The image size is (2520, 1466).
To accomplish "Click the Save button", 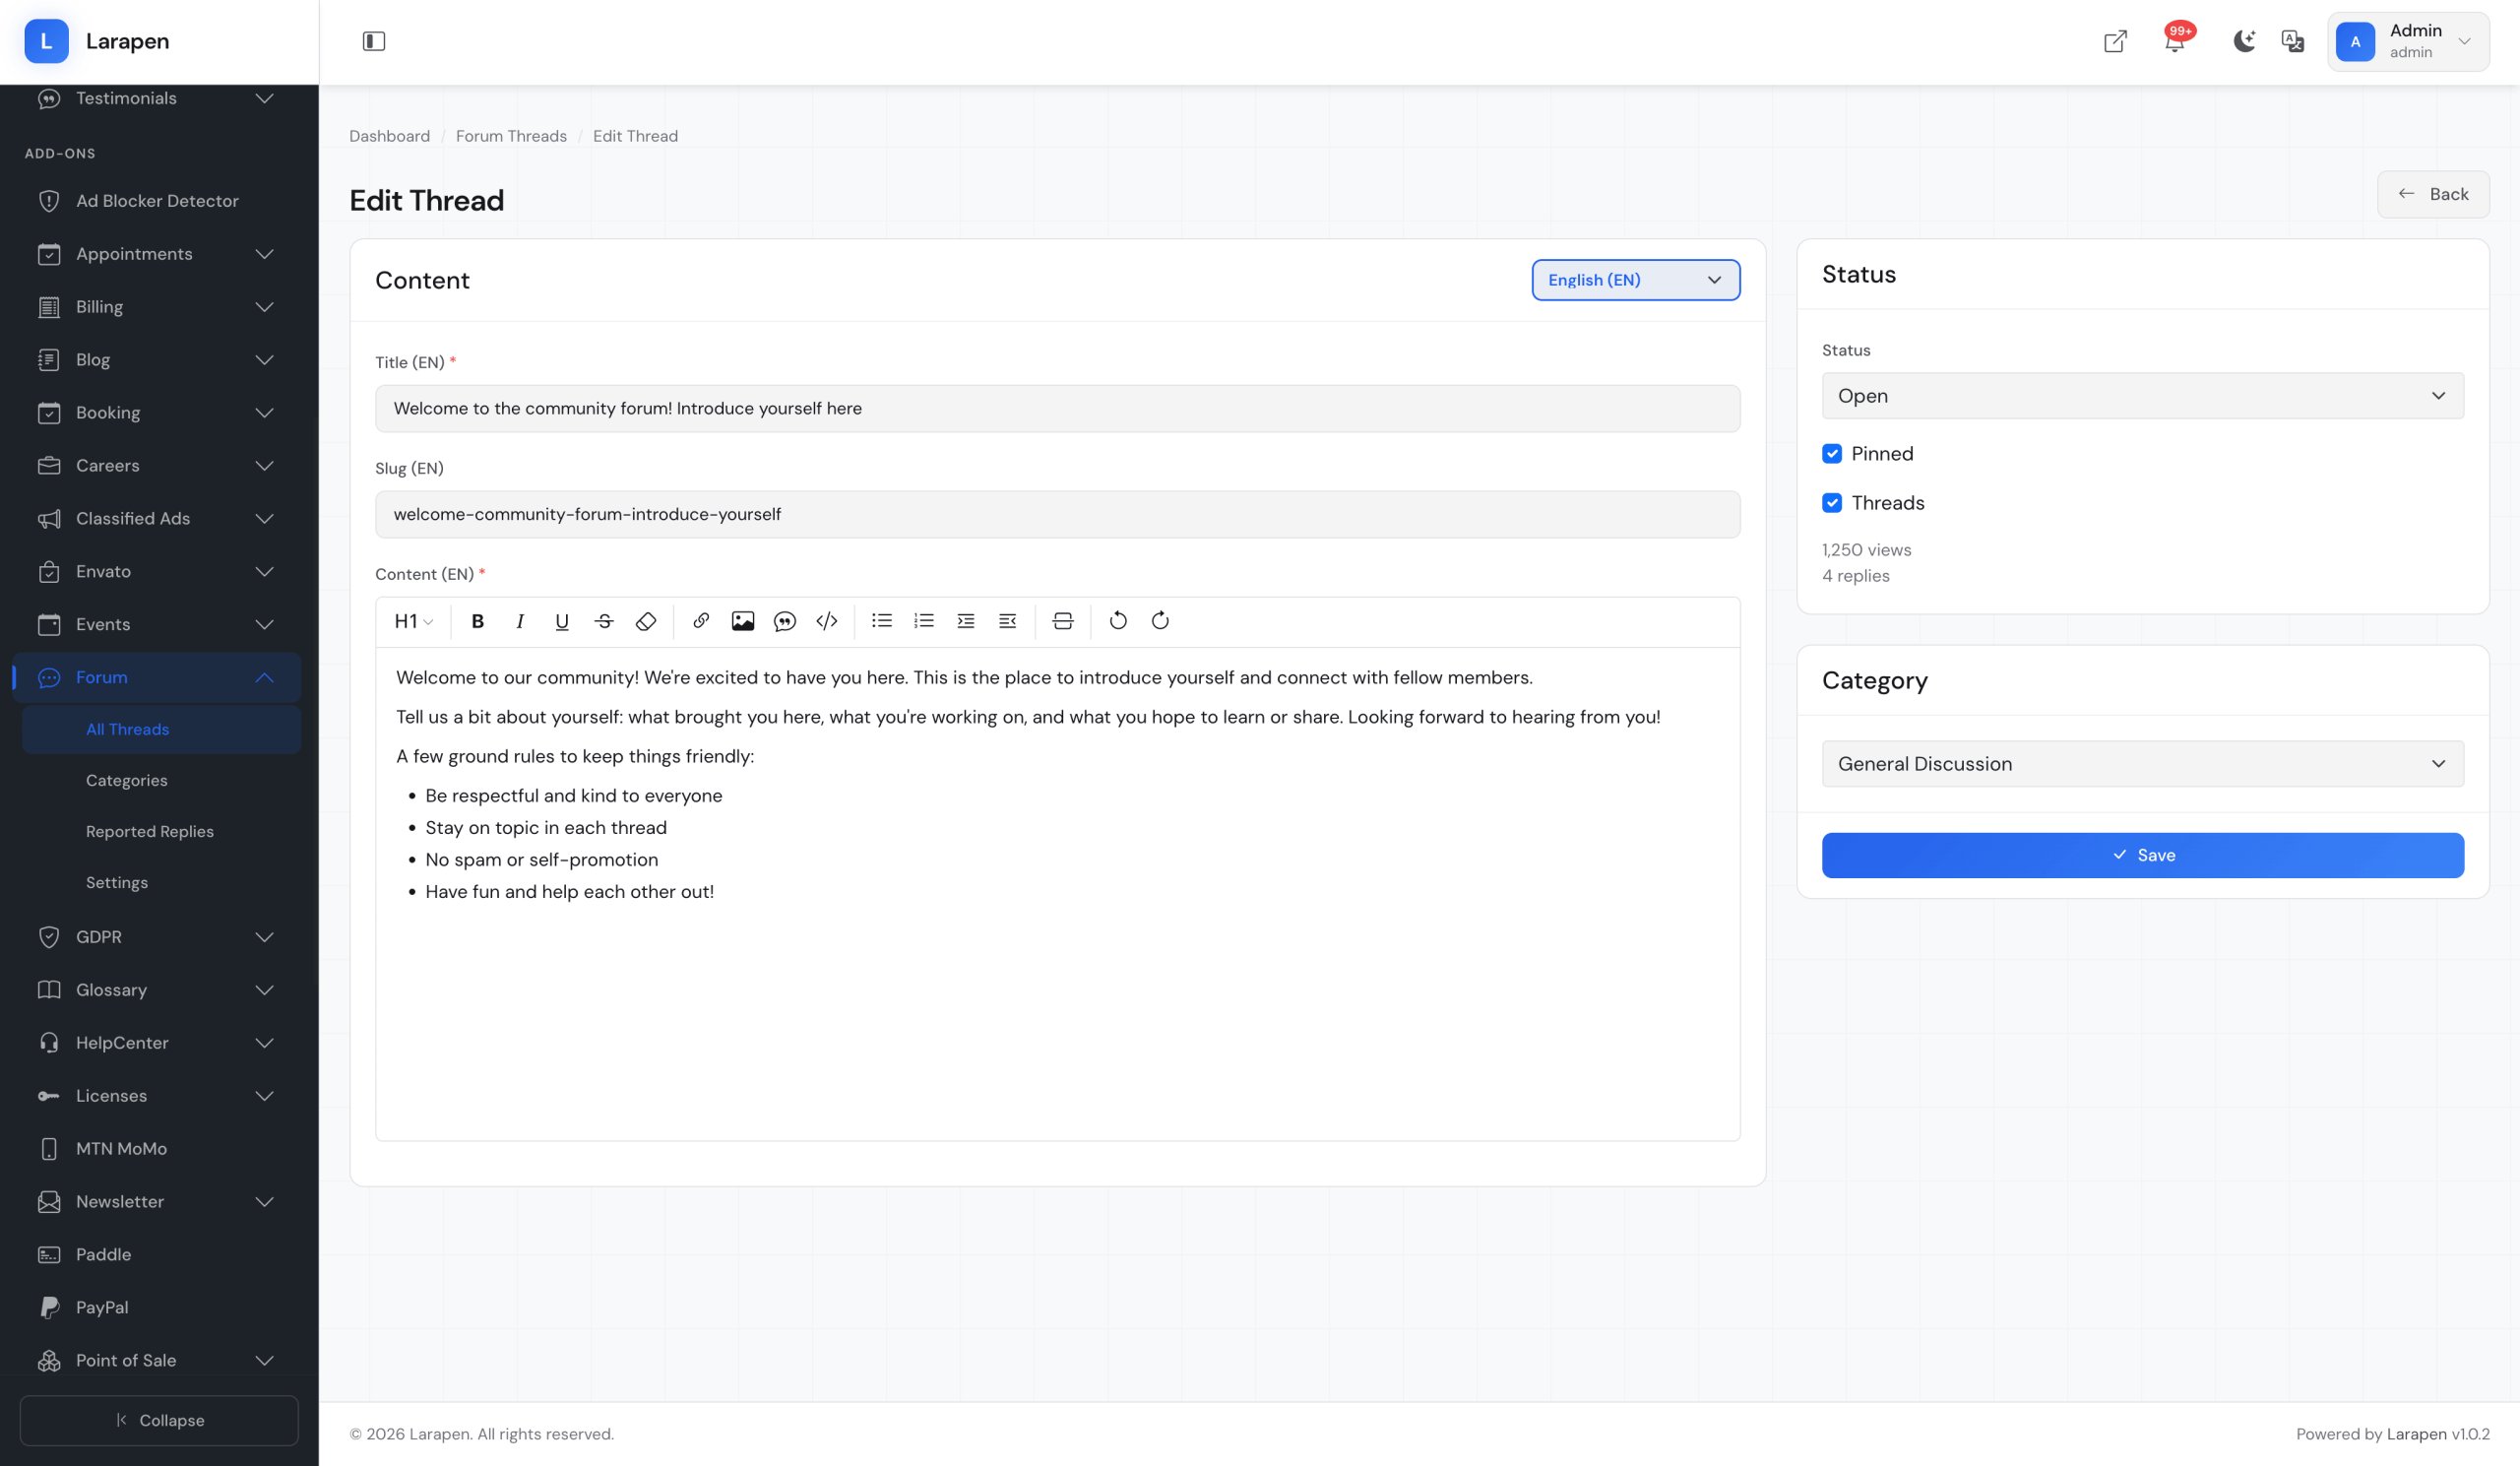I will pos(2142,855).
